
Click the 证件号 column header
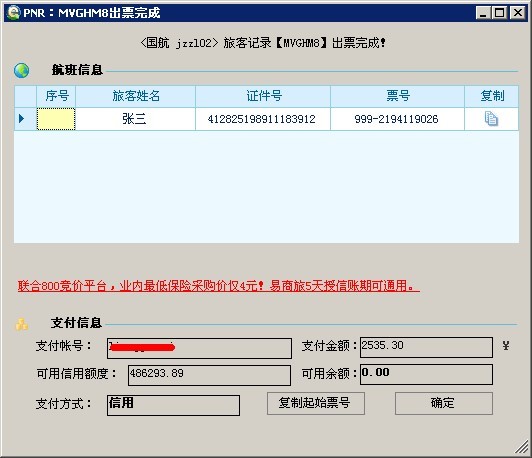pos(263,96)
